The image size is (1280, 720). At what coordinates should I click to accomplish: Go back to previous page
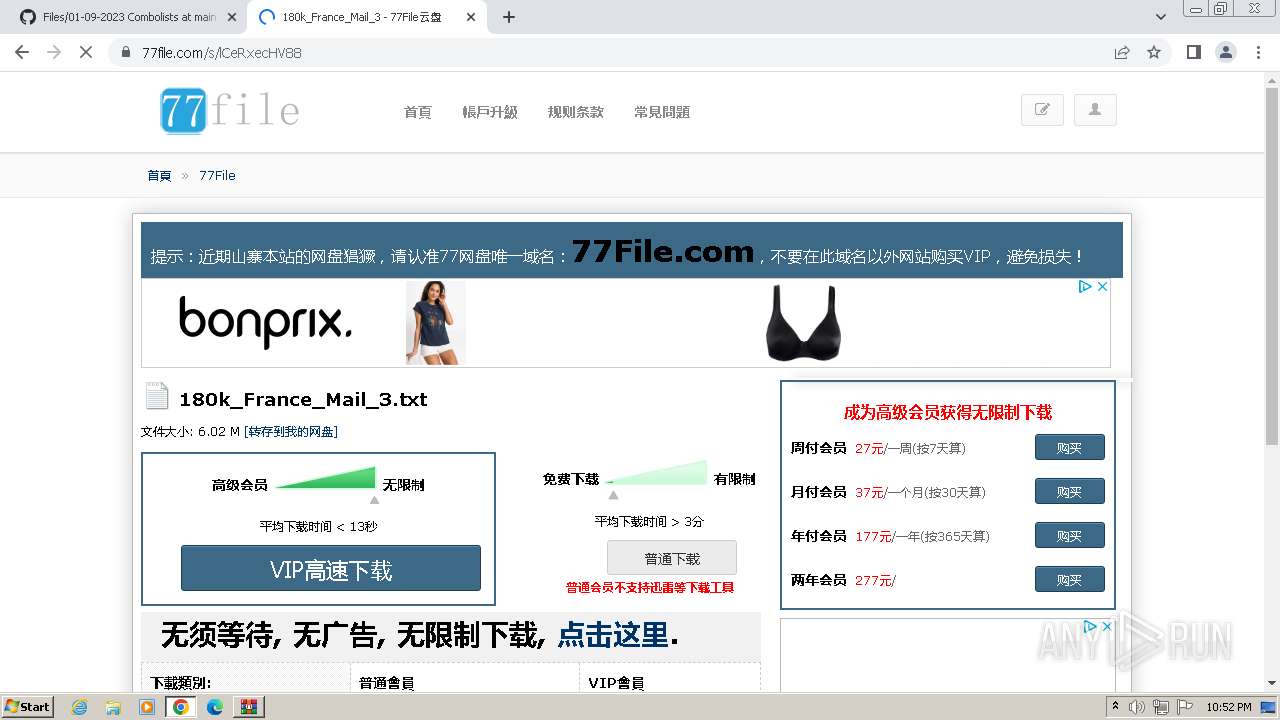[22, 52]
